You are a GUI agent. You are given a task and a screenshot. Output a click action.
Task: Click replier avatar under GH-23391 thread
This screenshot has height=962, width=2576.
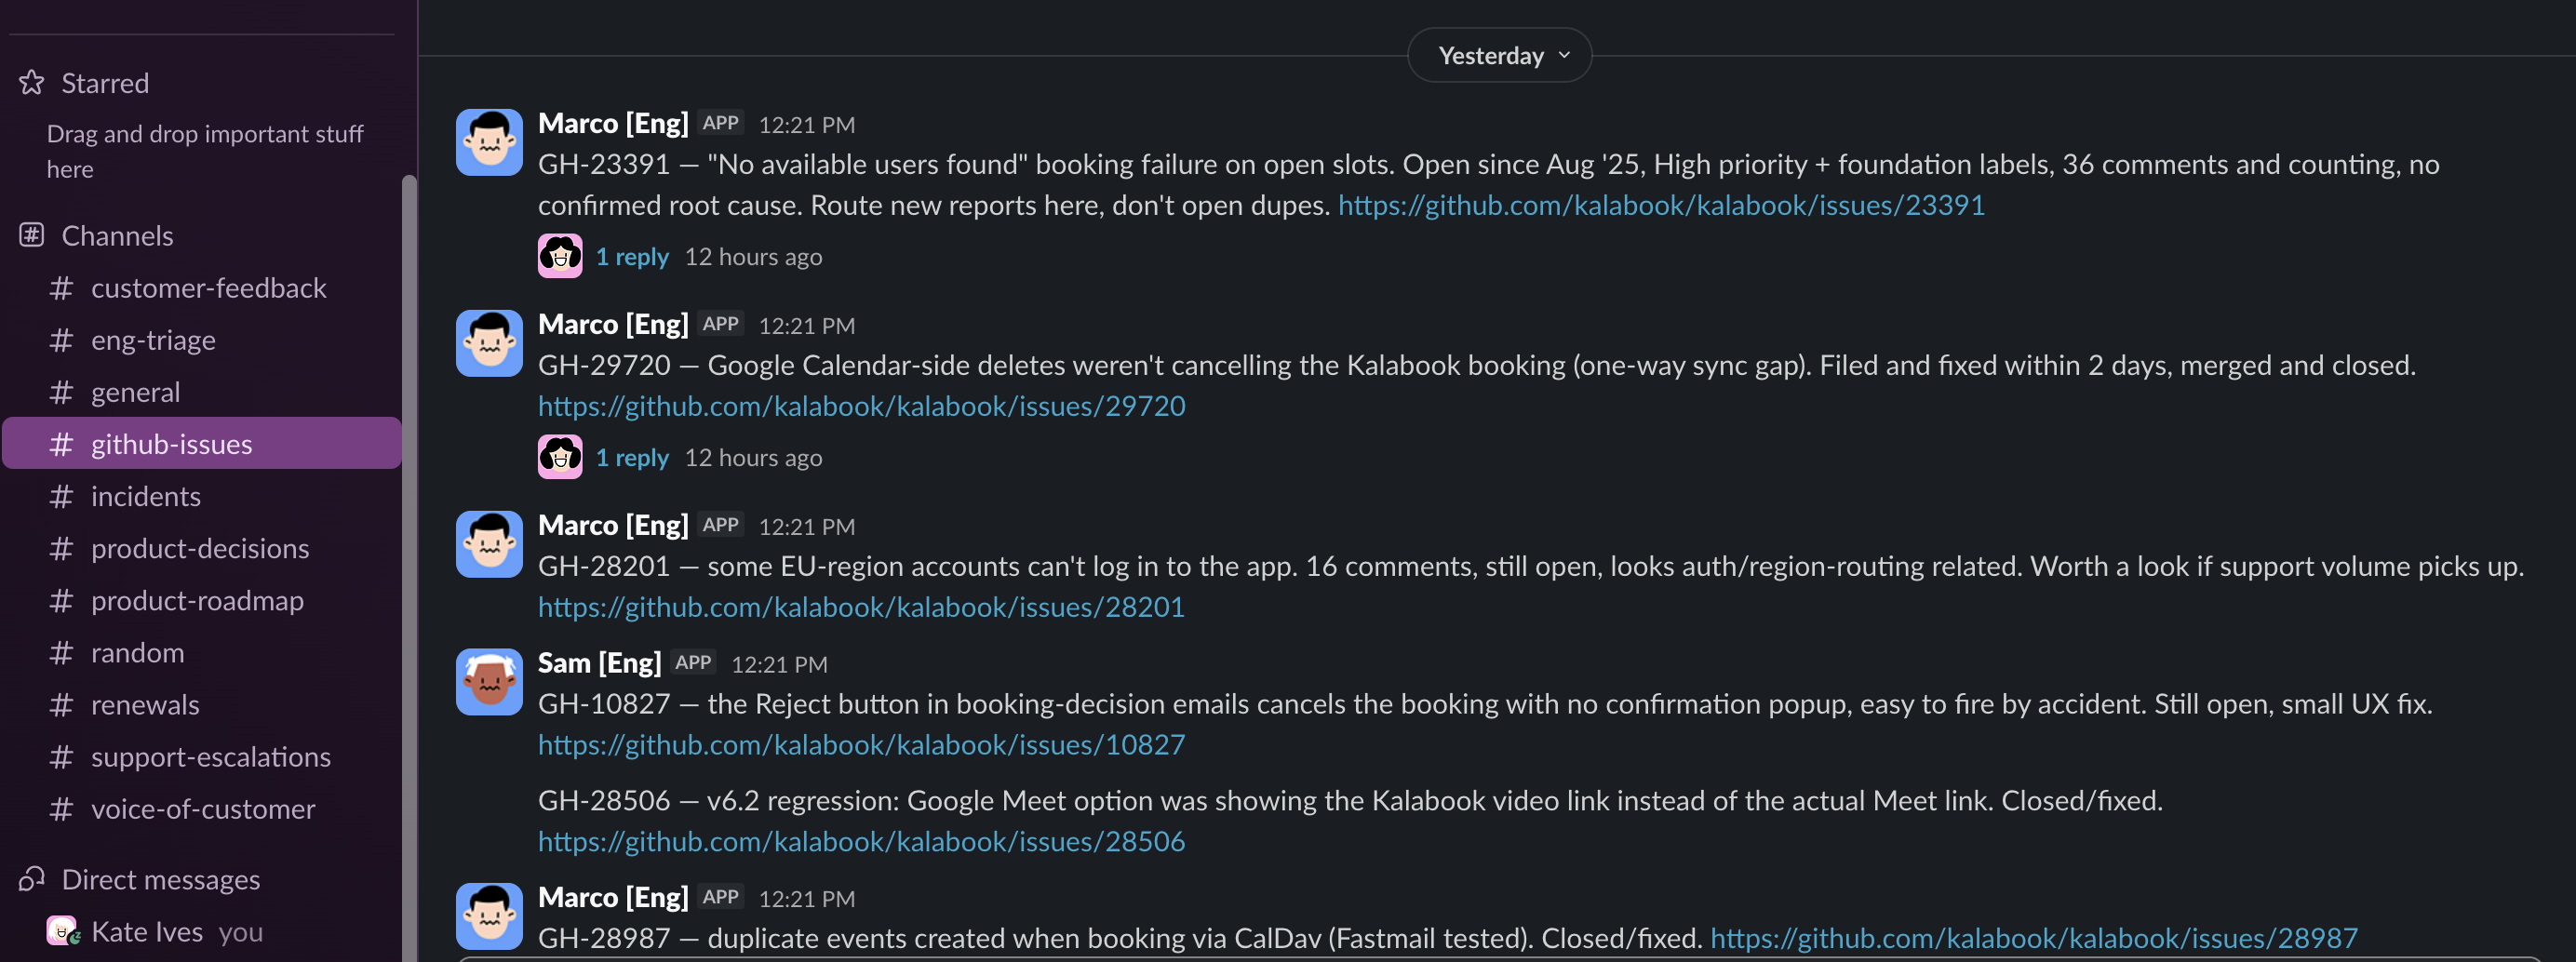click(x=560, y=256)
